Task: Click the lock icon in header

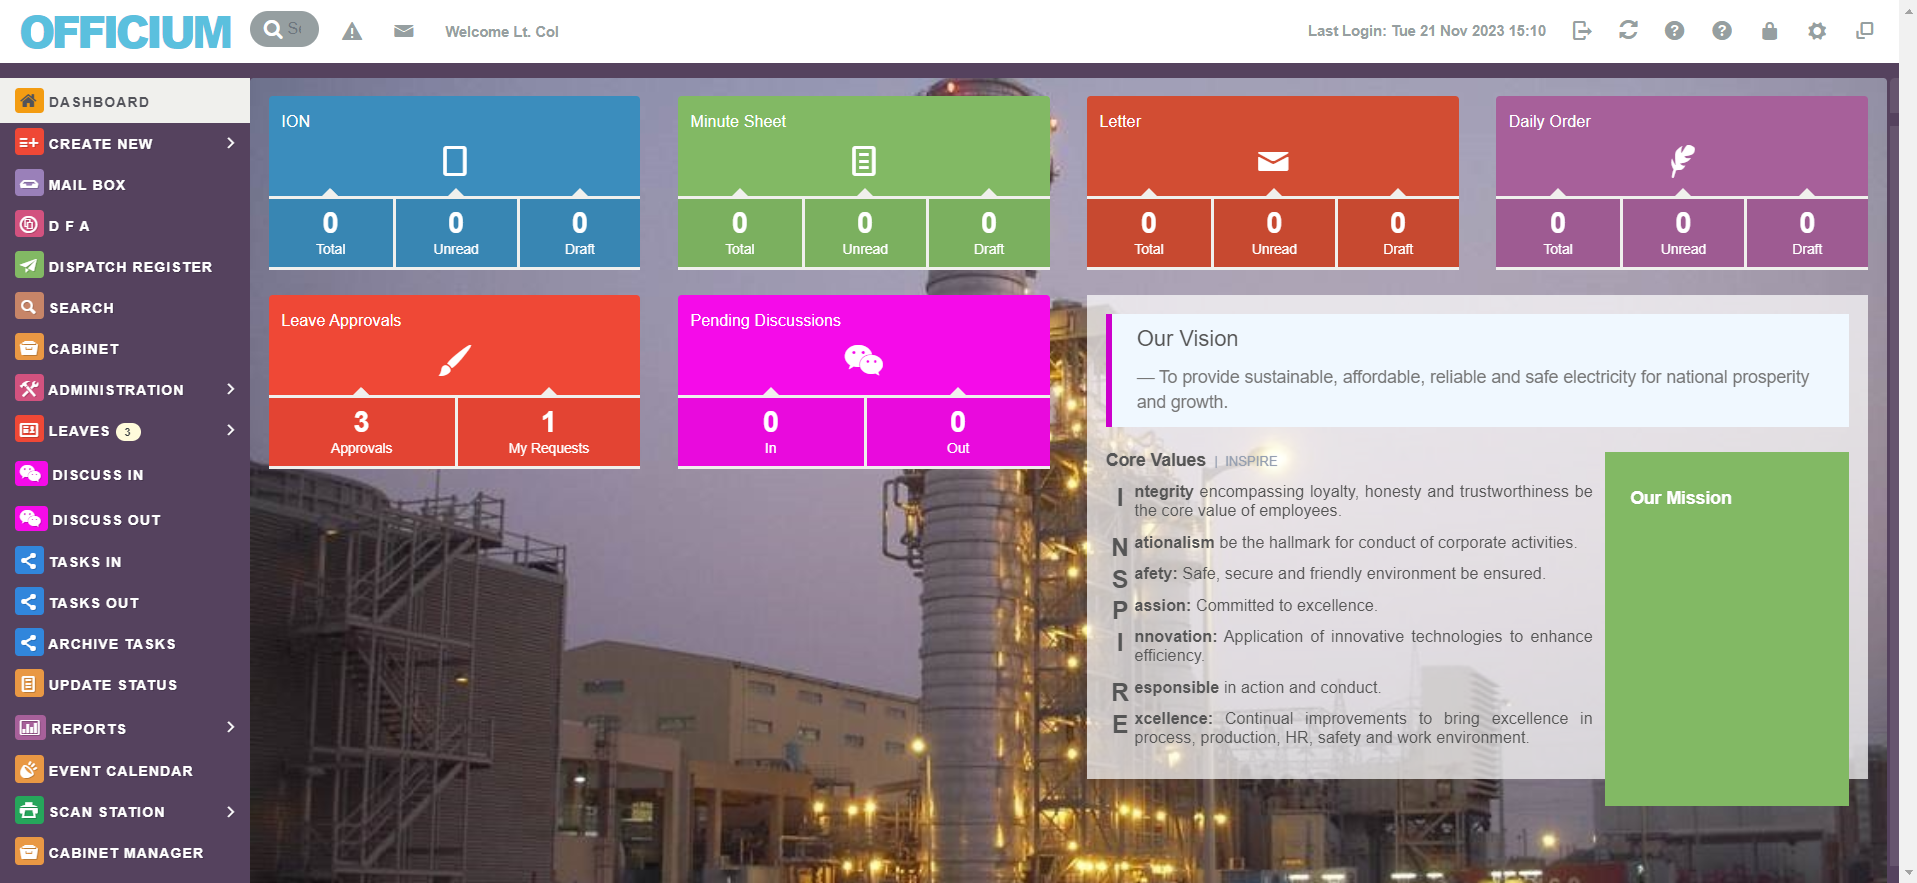Action: 1769,31
